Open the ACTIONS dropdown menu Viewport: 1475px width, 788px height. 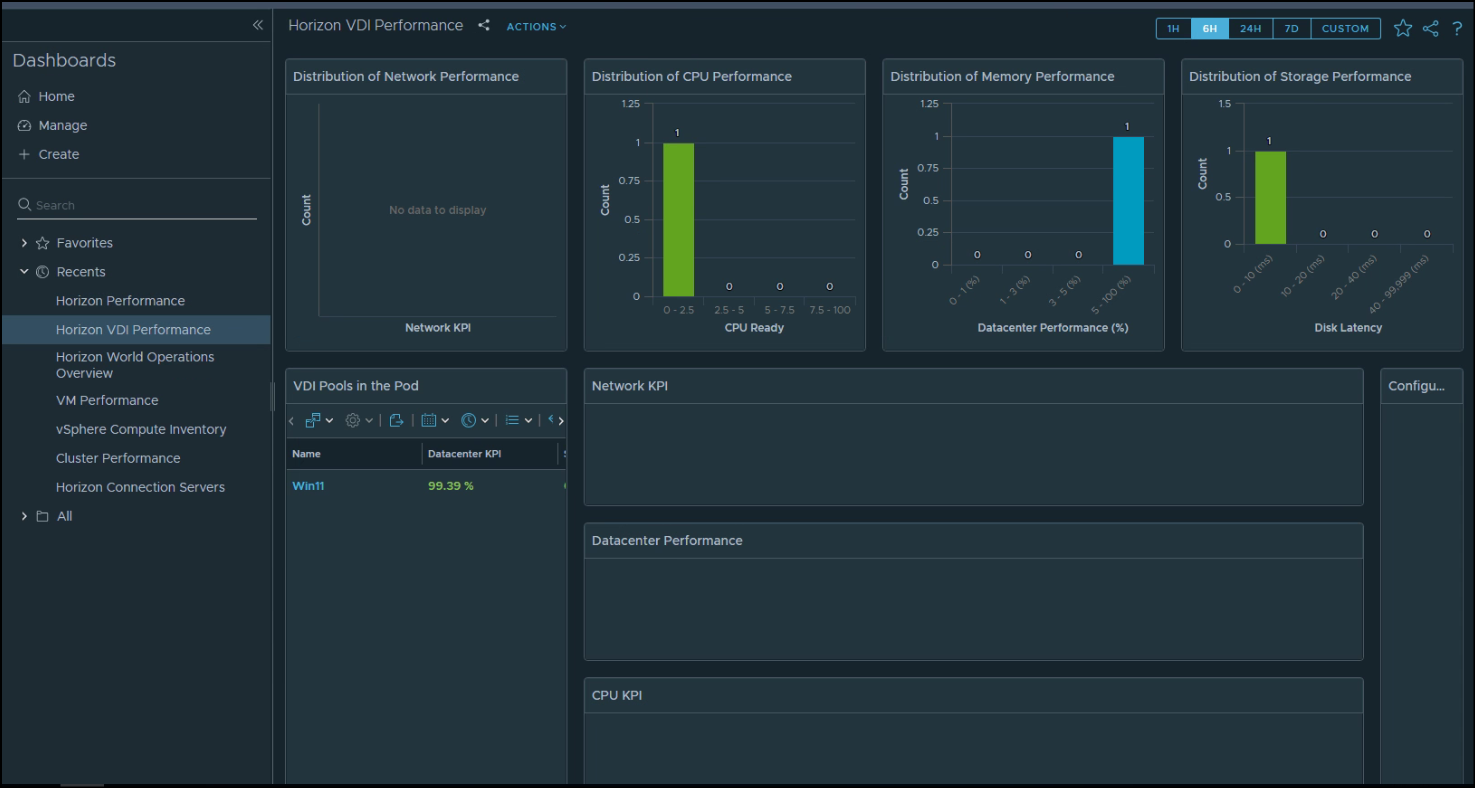click(536, 26)
